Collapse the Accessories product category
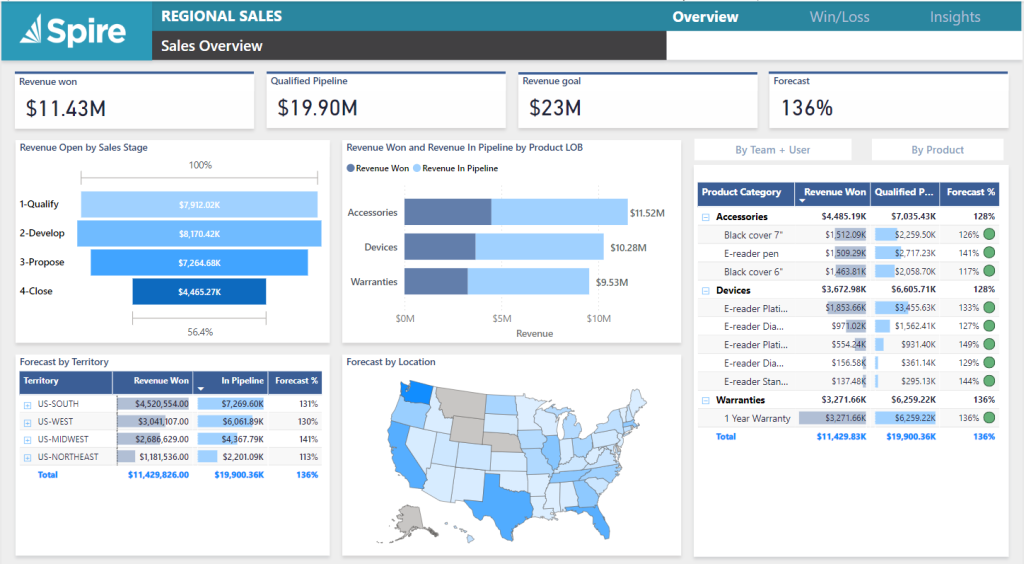1024x564 pixels. [706, 217]
